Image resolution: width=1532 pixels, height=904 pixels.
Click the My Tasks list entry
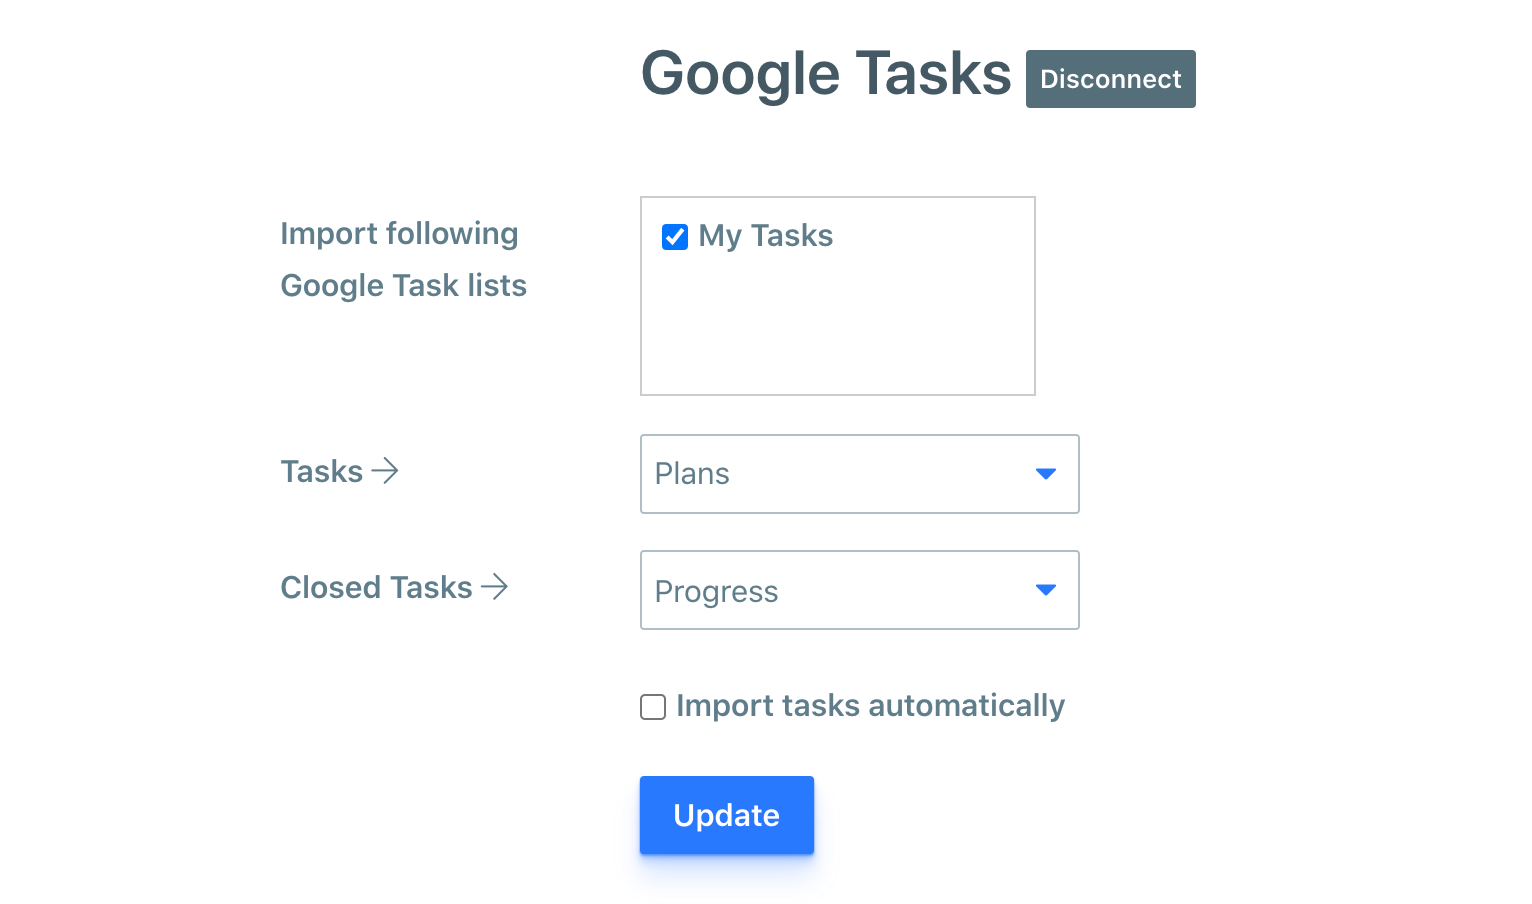click(765, 237)
